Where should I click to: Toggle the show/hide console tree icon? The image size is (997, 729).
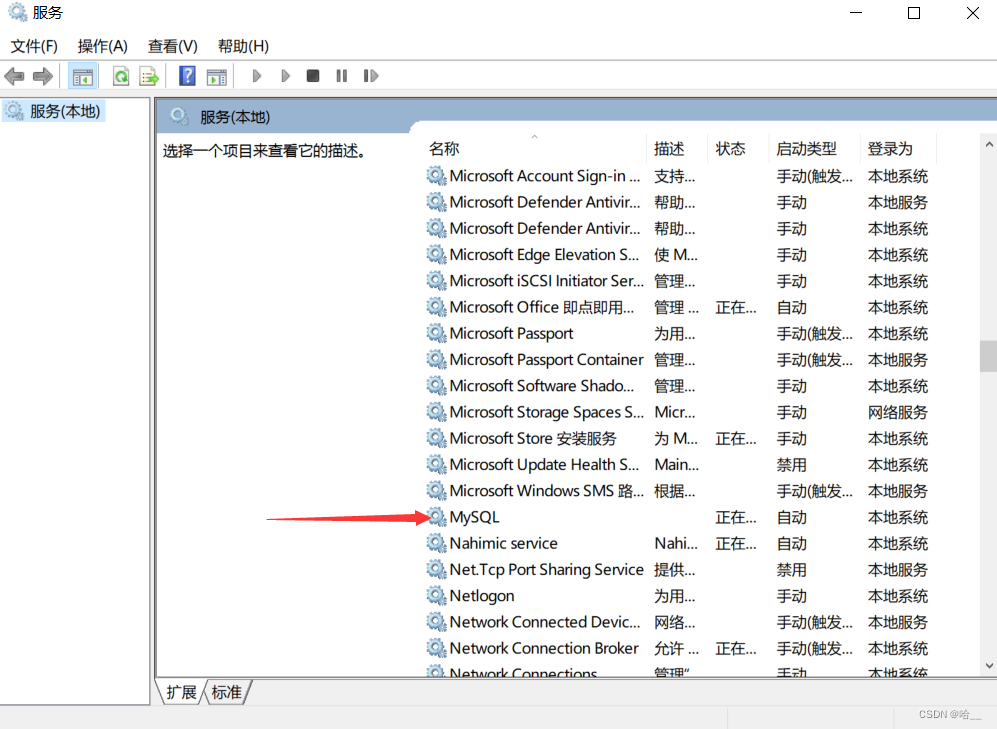[x=83, y=77]
